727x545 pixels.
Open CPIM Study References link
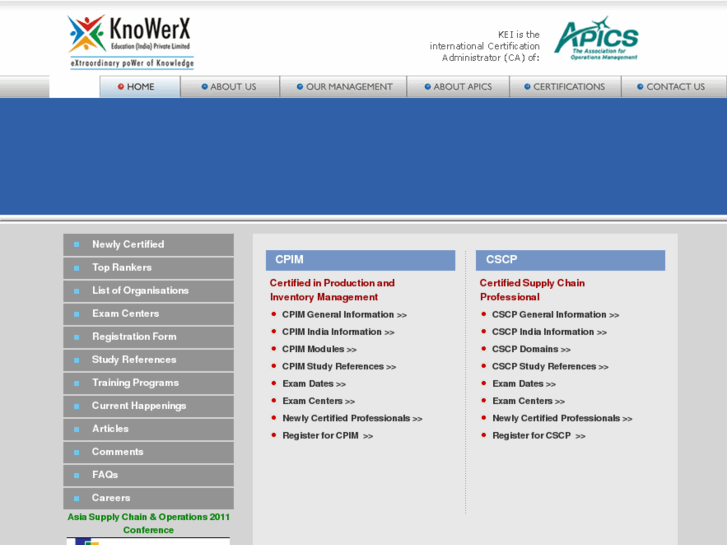[x=339, y=366]
